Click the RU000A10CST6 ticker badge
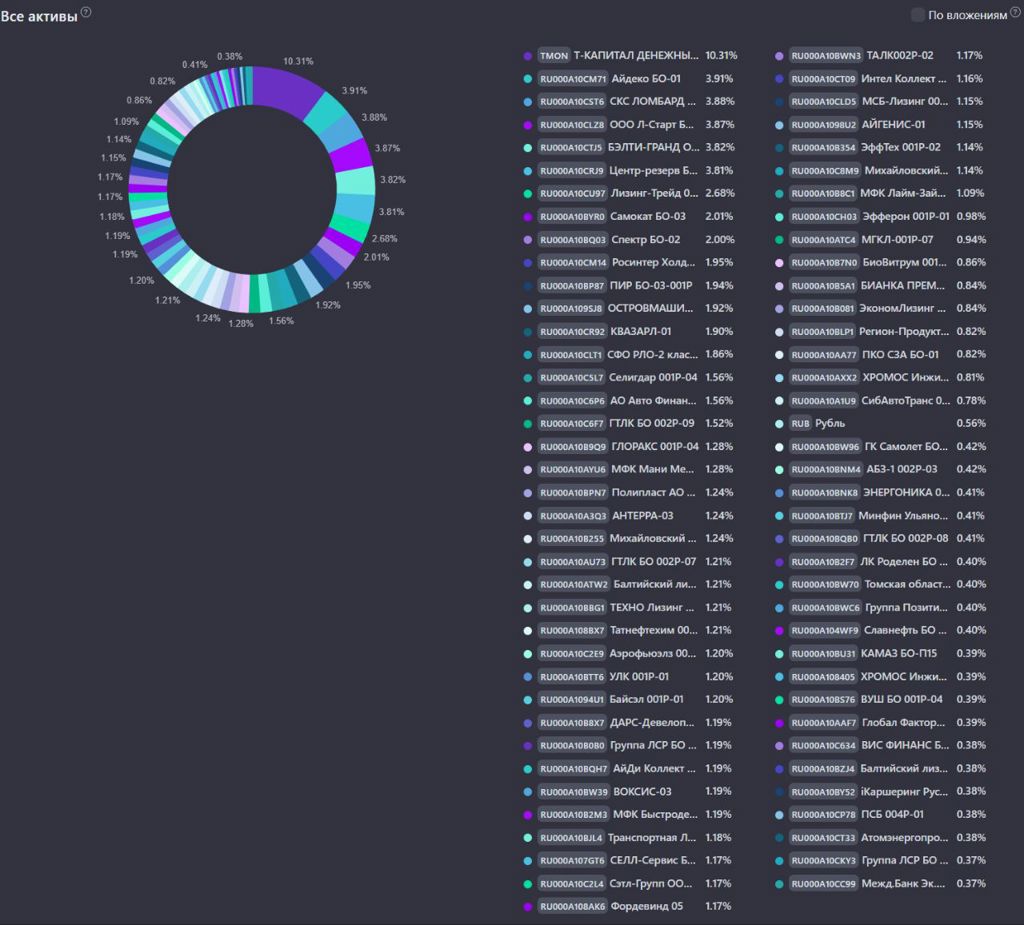Viewport: 1024px width, 925px height. click(572, 102)
